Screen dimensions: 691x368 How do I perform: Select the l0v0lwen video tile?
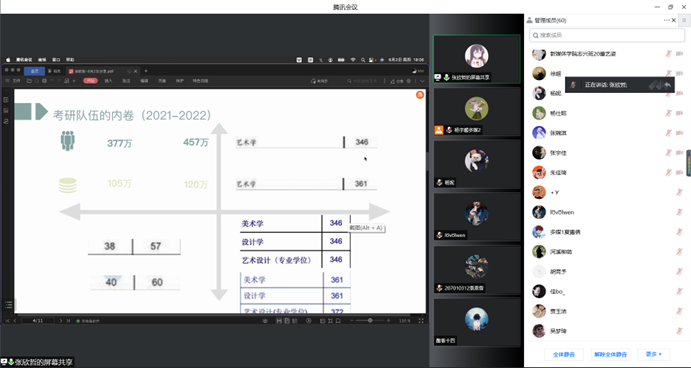coord(476,217)
